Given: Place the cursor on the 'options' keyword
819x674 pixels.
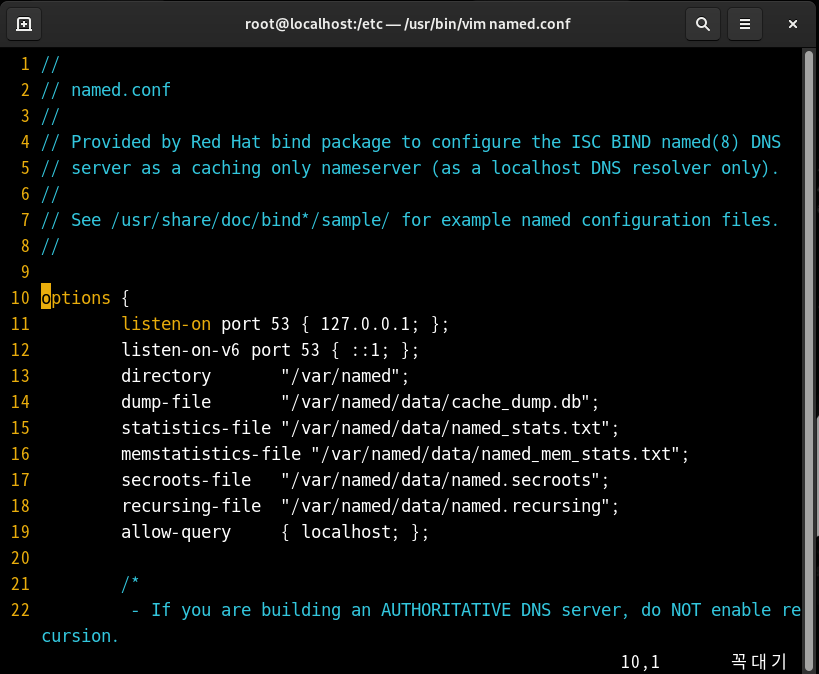Looking at the screenshot, I should [76, 298].
